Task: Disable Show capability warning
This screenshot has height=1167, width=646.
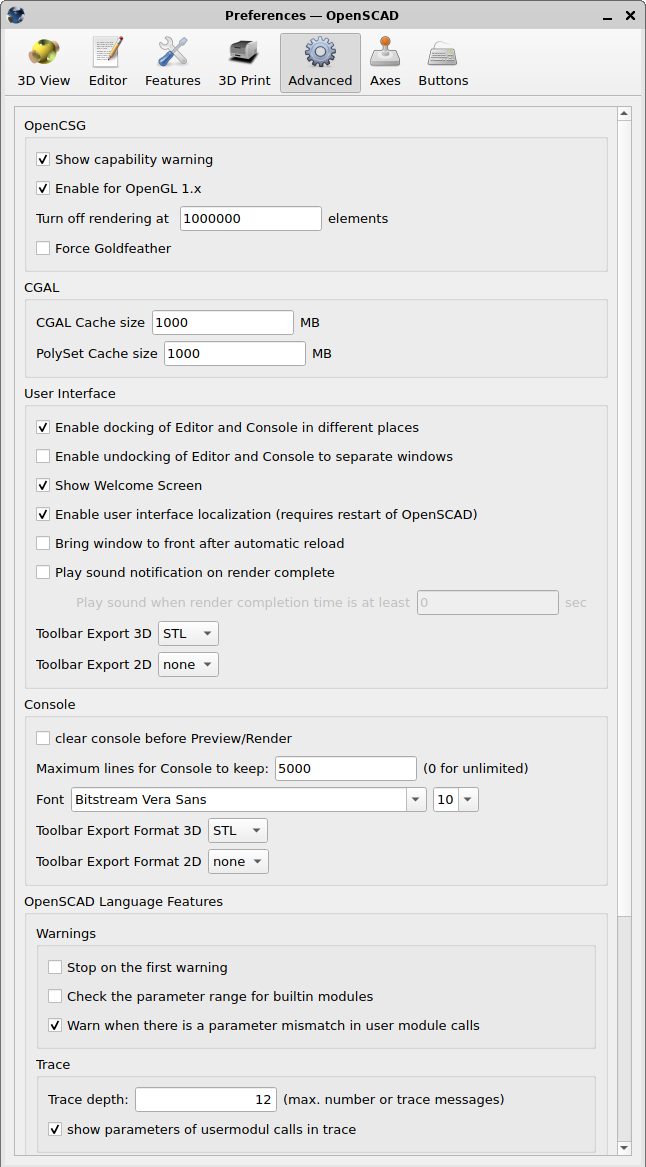Action: [43, 159]
